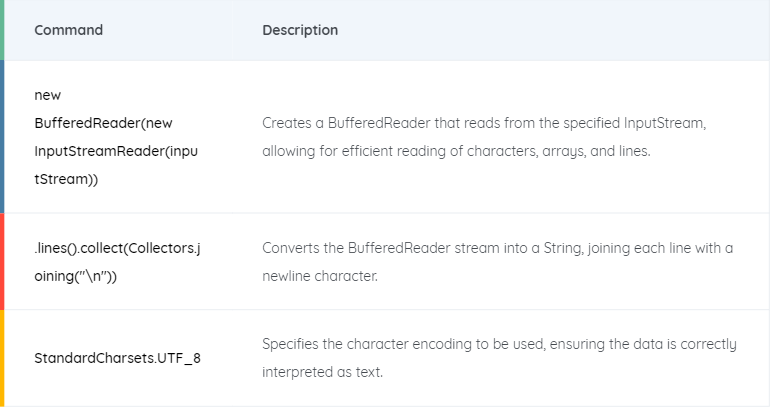Click the tStream)) command fragment
770x407 pixels.
pyautogui.click(x=66, y=179)
